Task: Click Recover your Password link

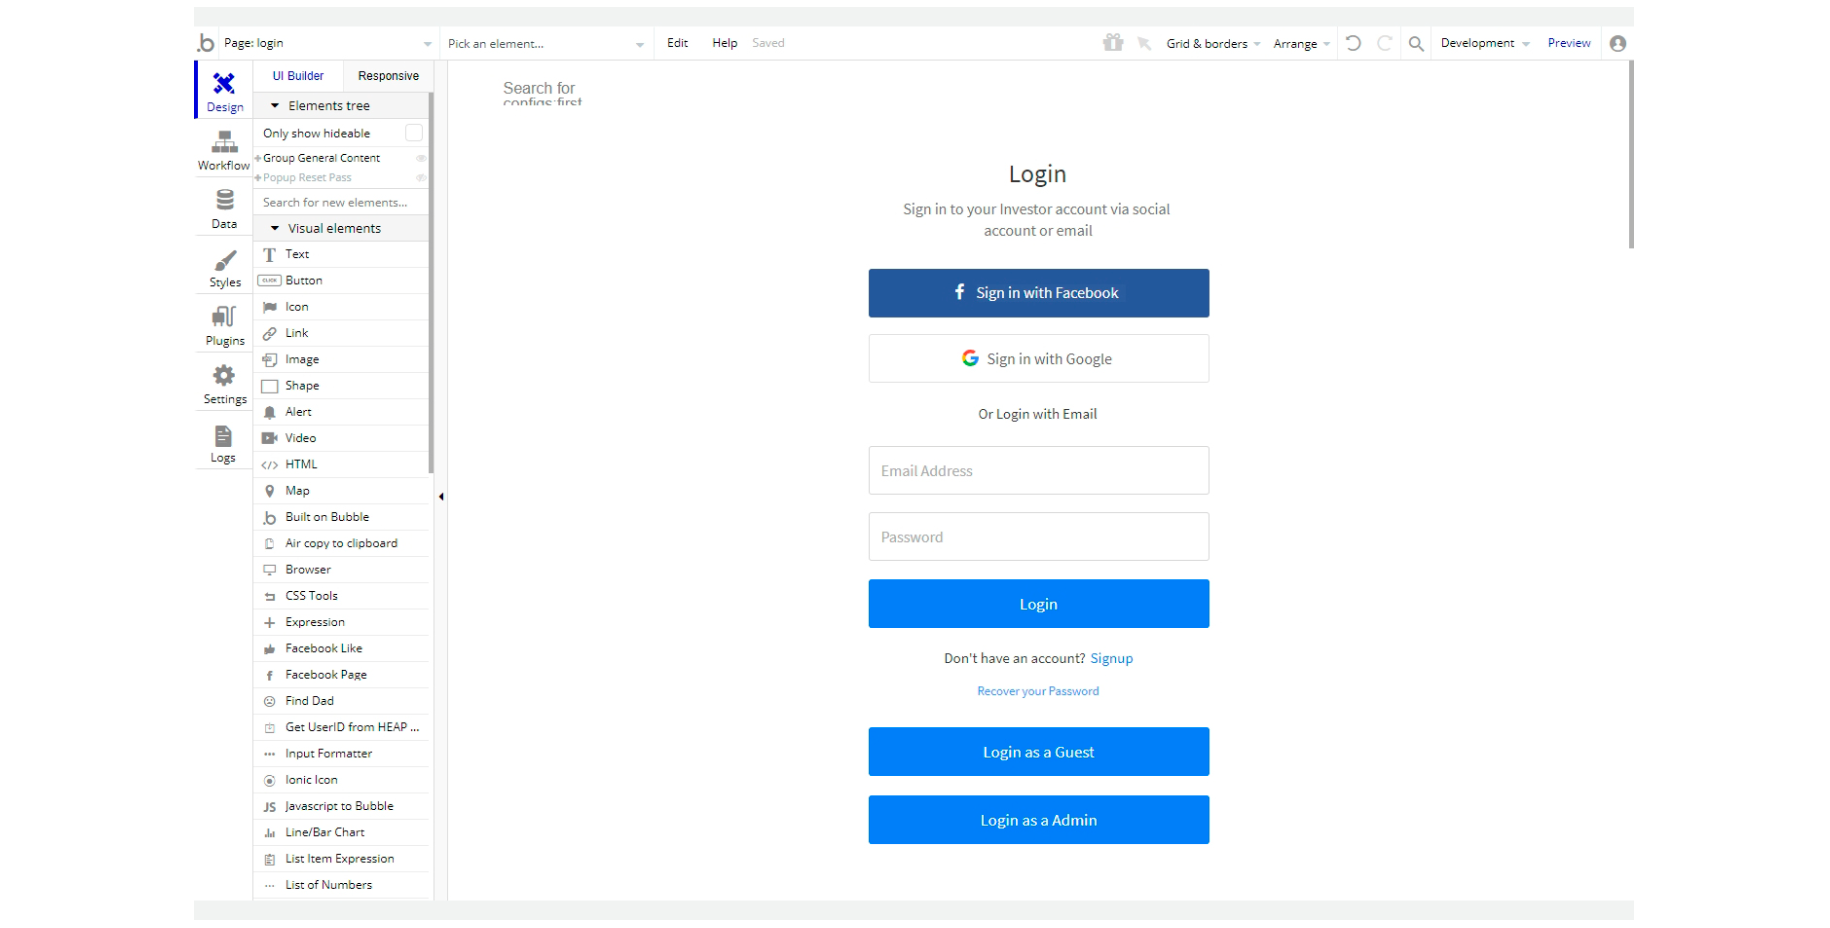Action: pos(1038,691)
